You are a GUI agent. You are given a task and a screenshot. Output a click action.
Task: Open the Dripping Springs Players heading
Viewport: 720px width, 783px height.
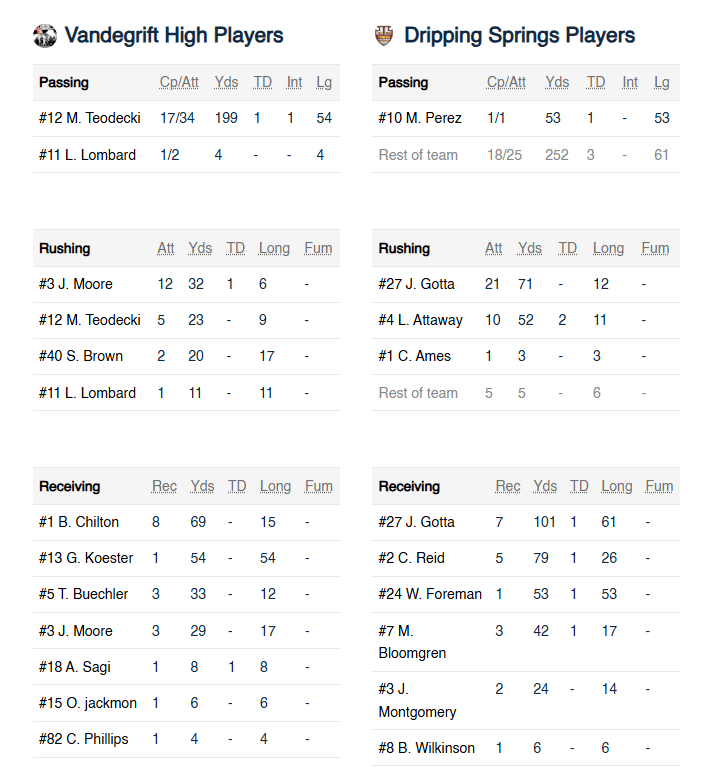point(519,36)
